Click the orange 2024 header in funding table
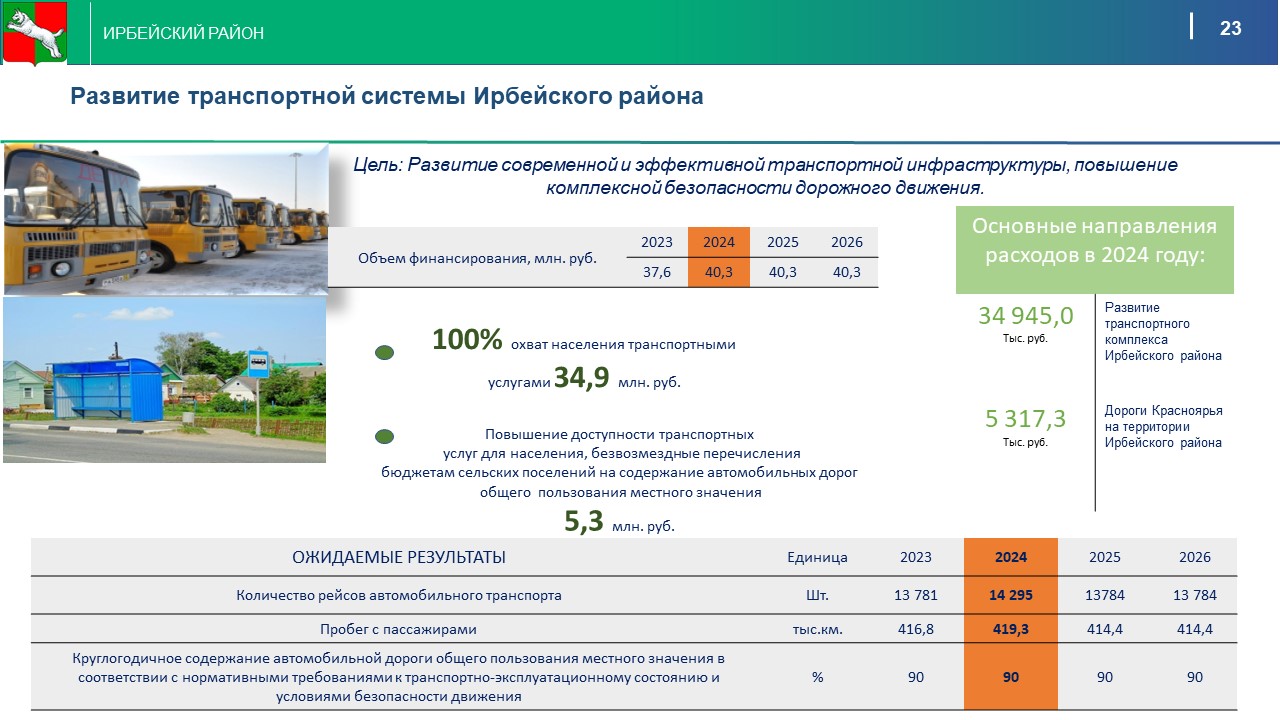 pos(718,242)
